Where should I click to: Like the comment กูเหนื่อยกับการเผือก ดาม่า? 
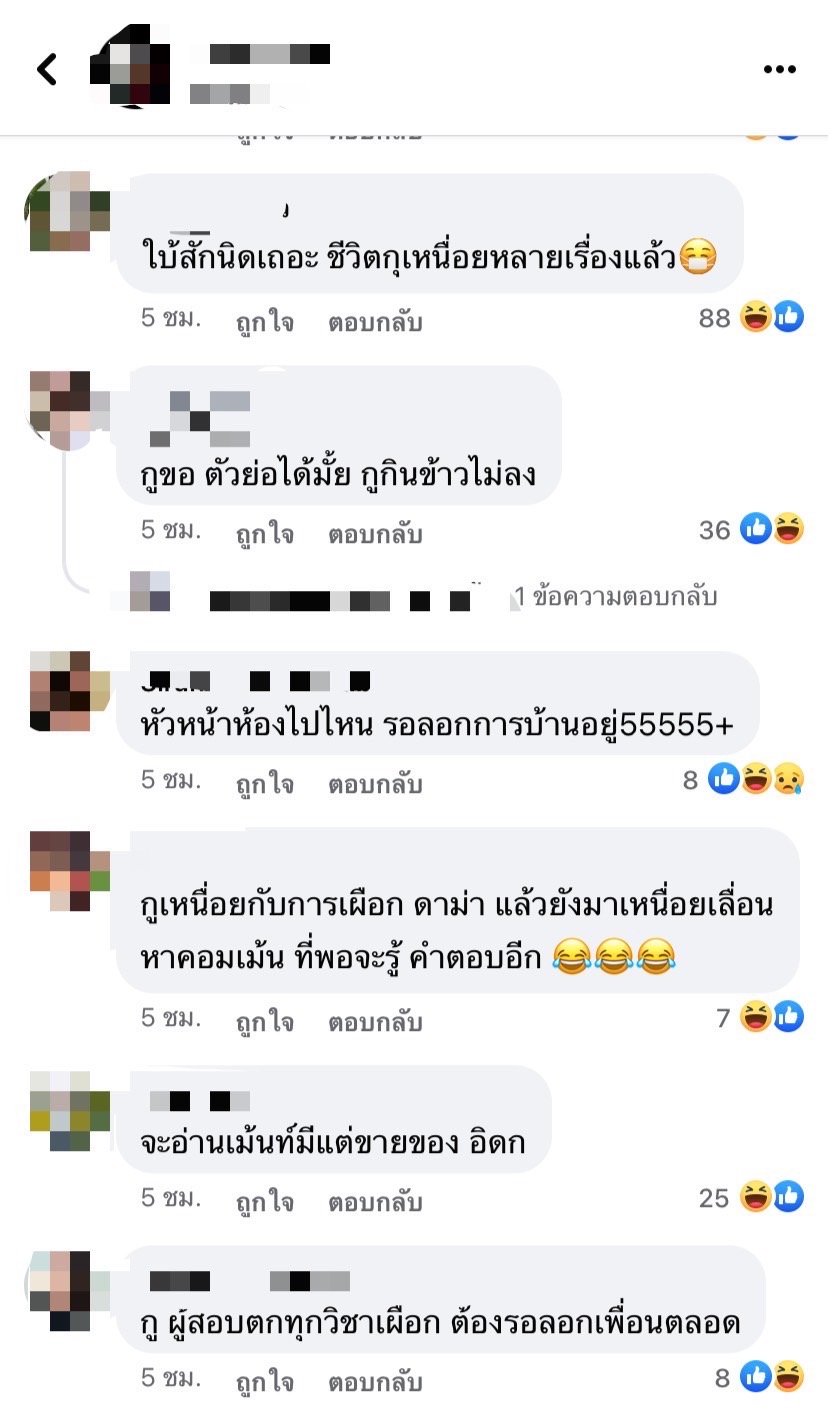[264, 1022]
